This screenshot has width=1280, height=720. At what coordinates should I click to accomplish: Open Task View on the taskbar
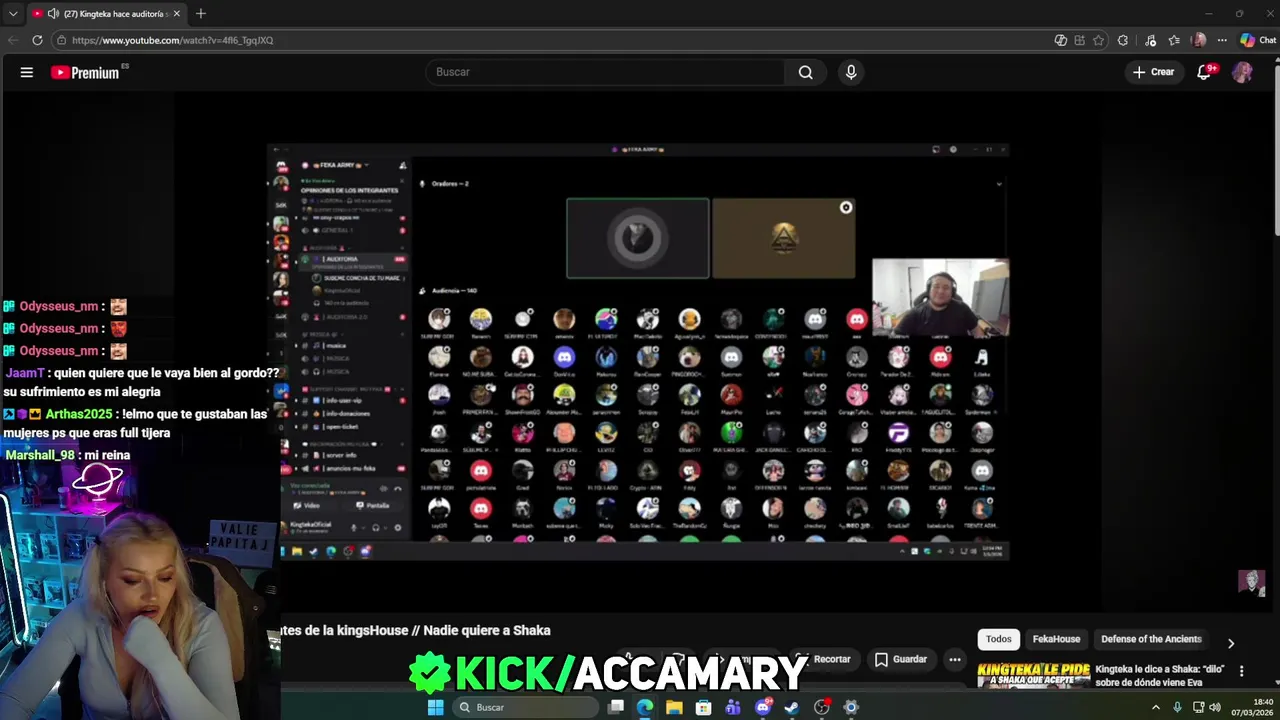coord(616,707)
